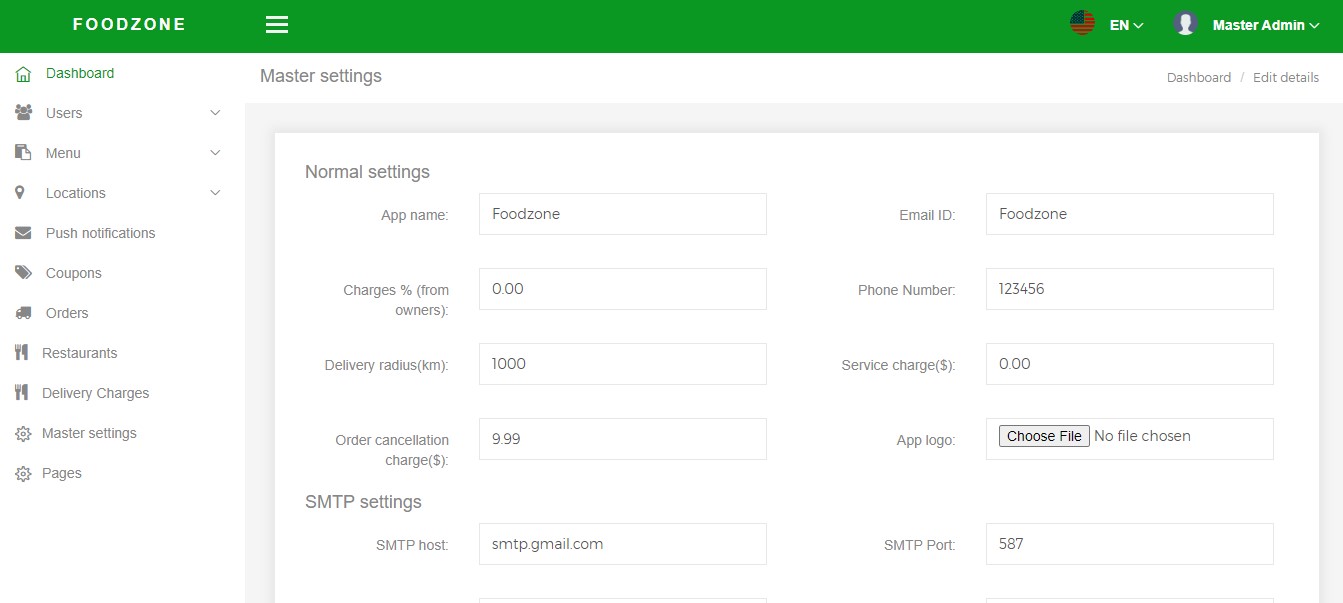The width and height of the screenshot is (1343, 603).
Task: Click the SMTP settings heading
Action: coord(363,502)
